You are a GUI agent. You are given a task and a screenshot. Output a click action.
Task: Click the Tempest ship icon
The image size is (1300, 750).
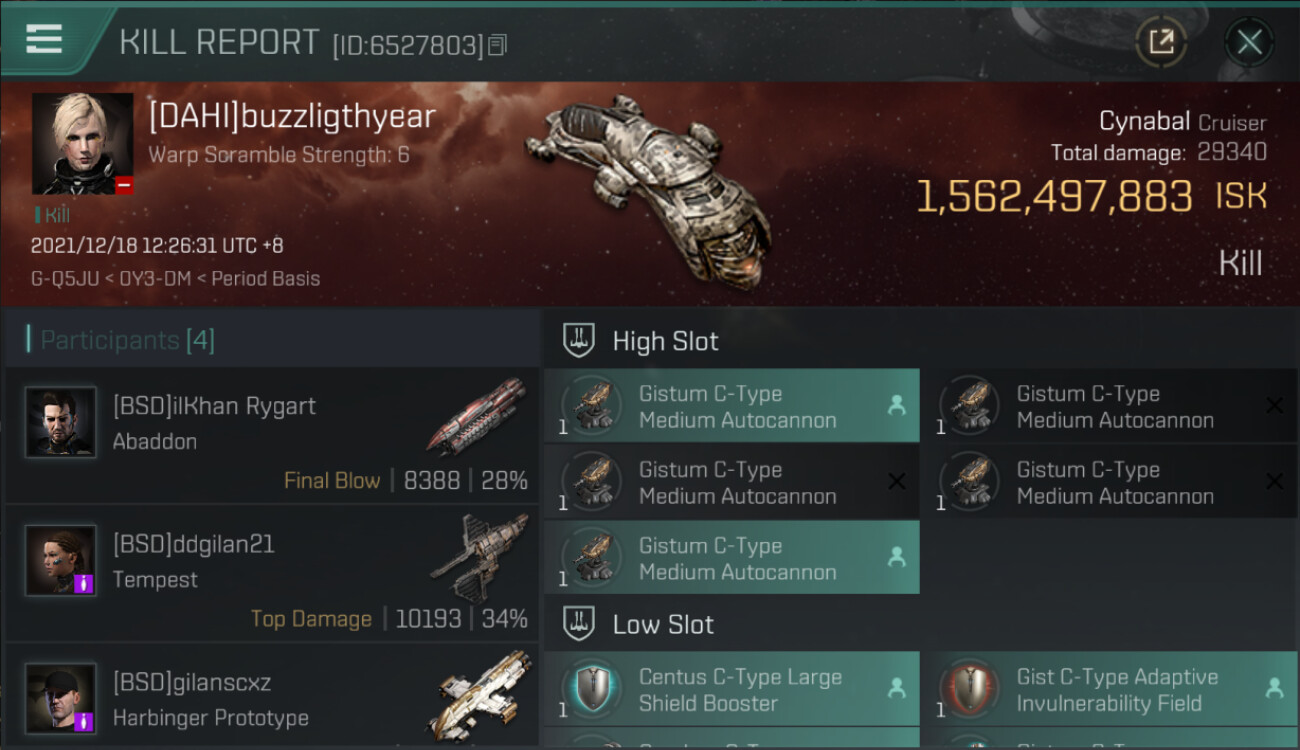pos(478,557)
